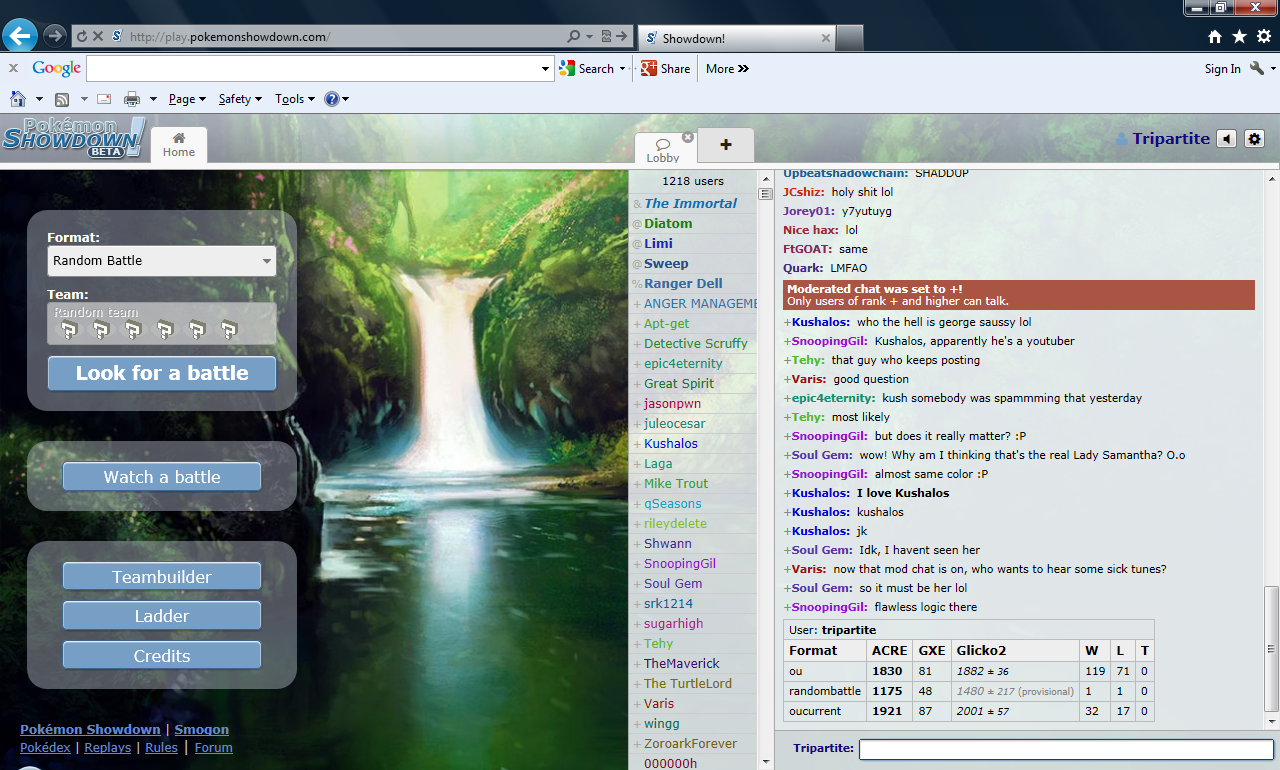The height and width of the screenshot is (770, 1280).
Task: Click the RSS feeds icon
Action: (x=62, y=99)
